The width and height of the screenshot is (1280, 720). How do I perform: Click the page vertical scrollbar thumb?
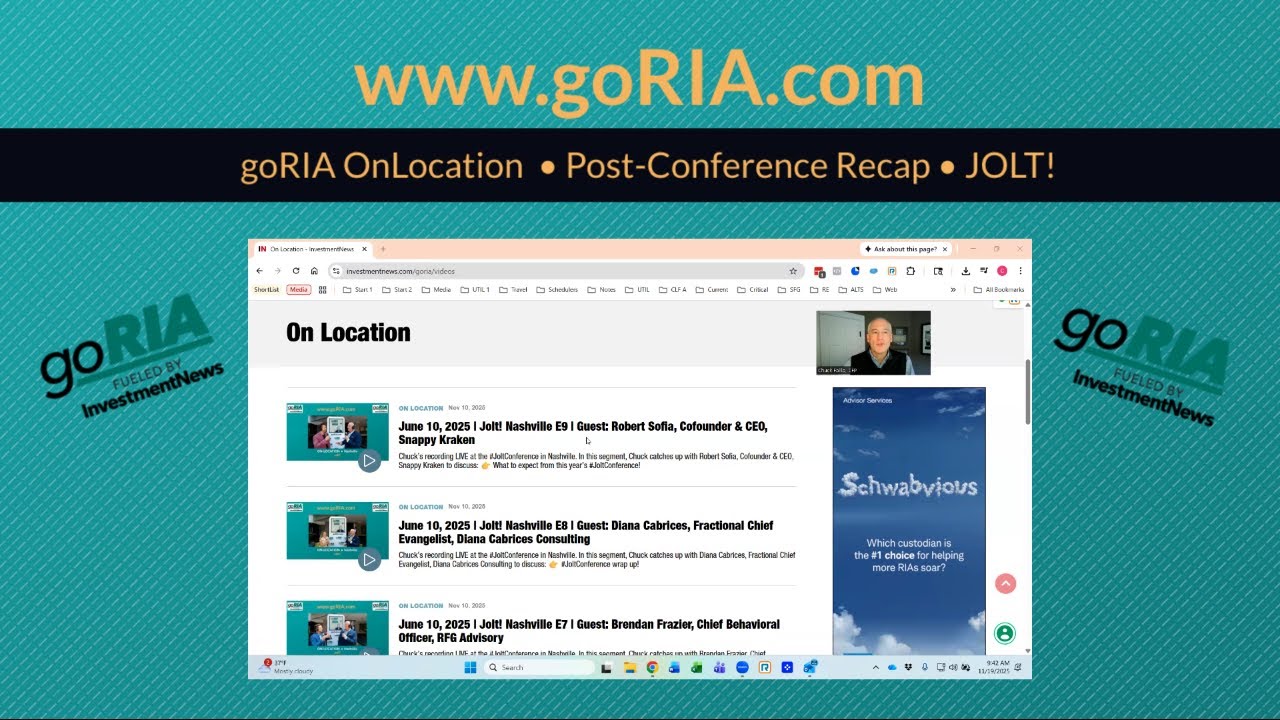(1027, 392)
